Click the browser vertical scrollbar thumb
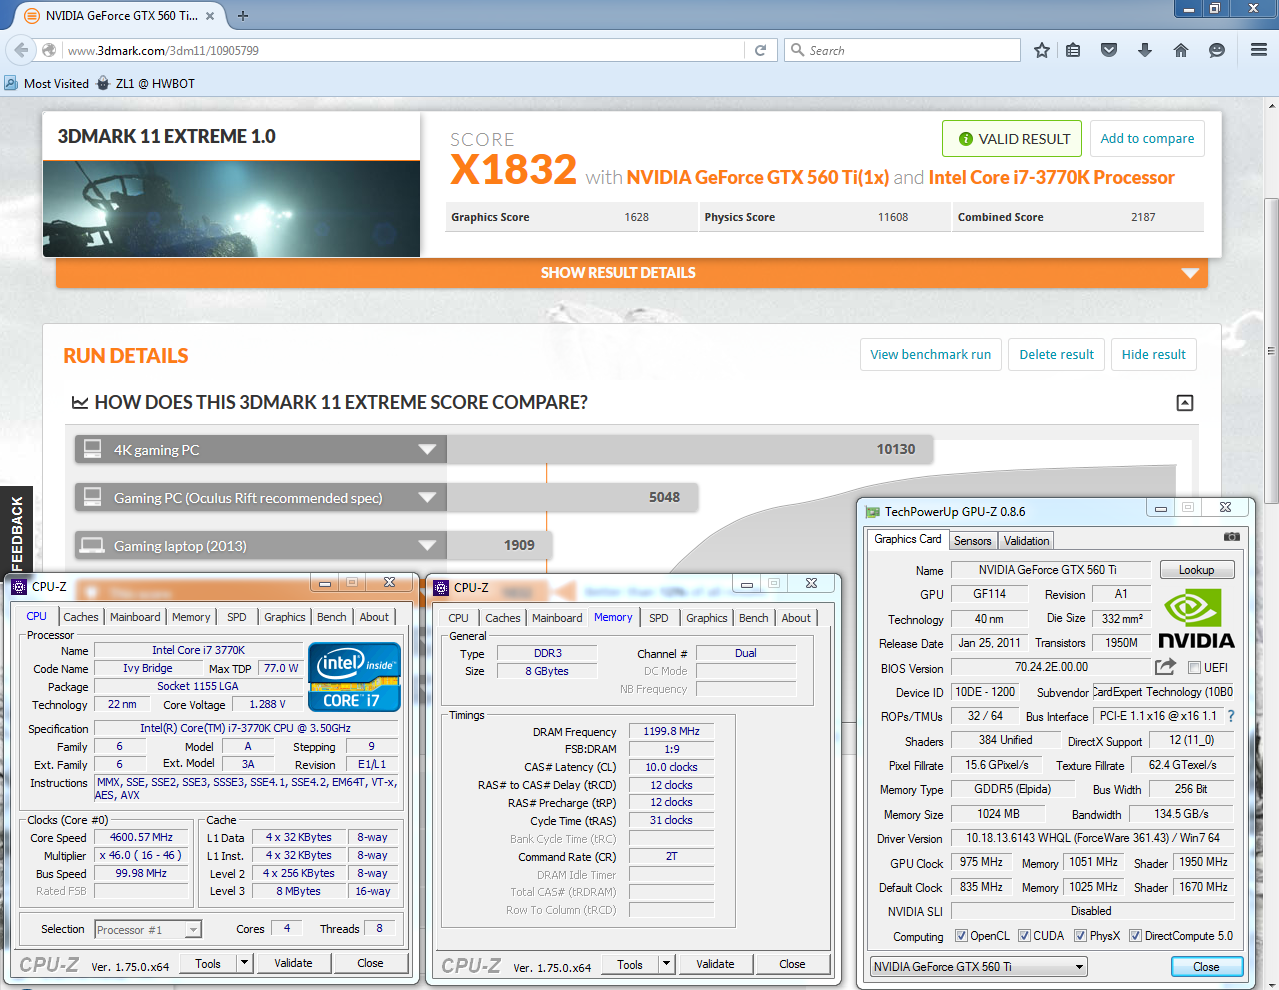The width and height of the screenshot is (1279, 990). click(x=1271, y=350)
